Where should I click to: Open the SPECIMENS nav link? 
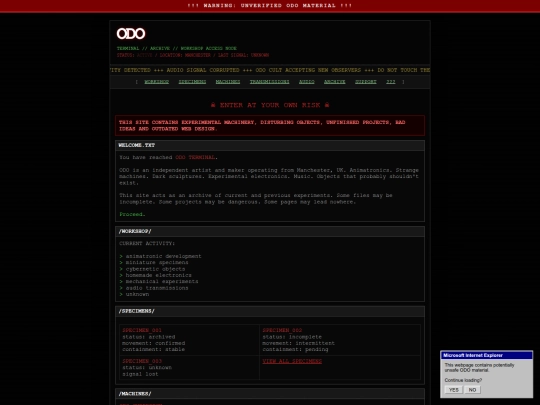(x=192, y=82)
